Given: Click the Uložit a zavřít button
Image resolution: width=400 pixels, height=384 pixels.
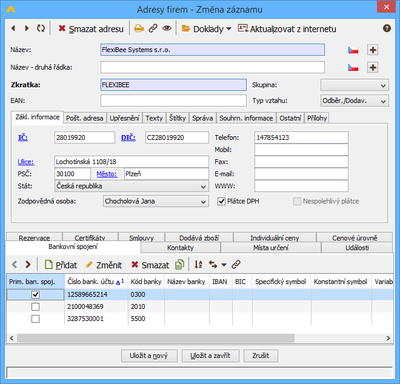Looking at the screenshot, I should [210, 356].
